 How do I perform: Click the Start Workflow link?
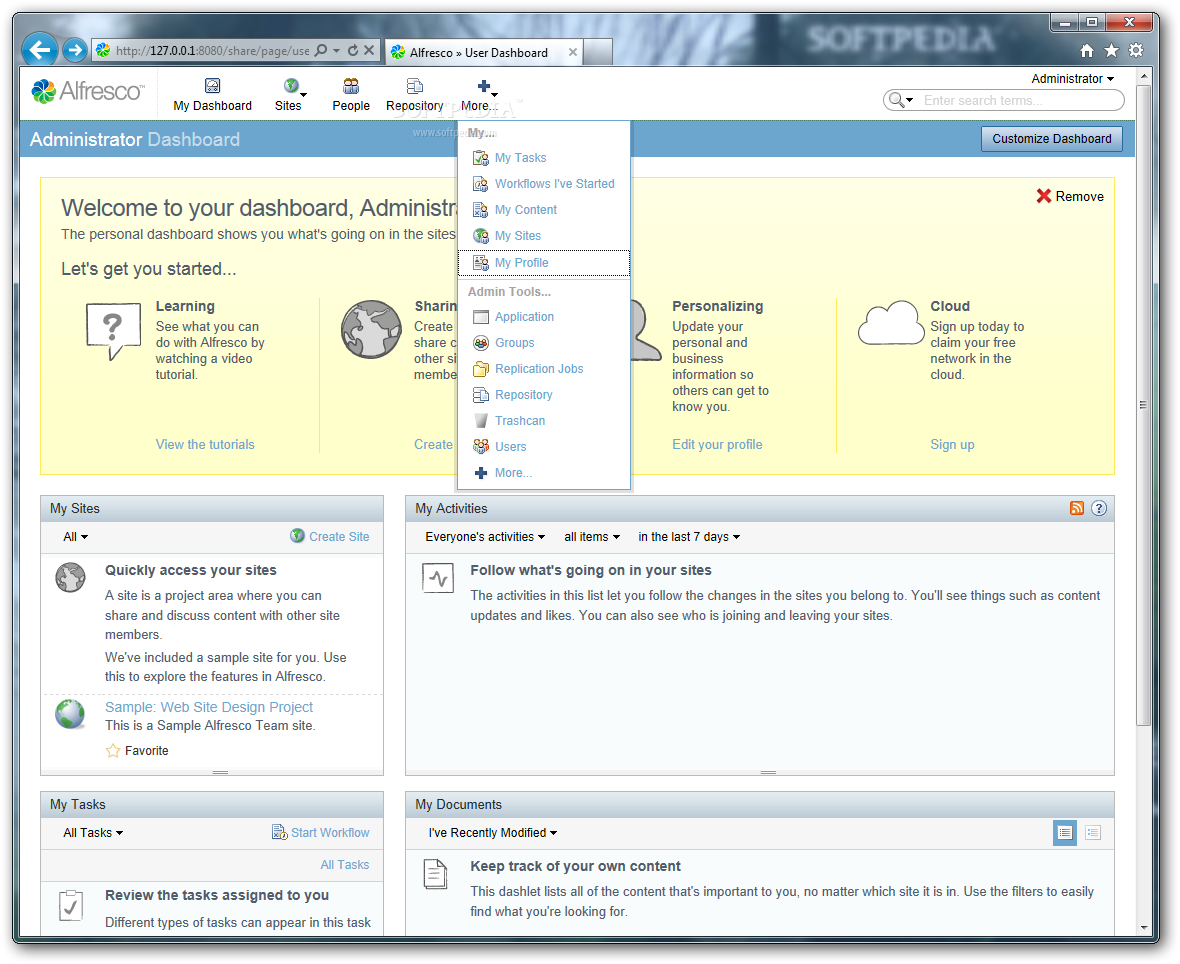(x=330, y=832)
